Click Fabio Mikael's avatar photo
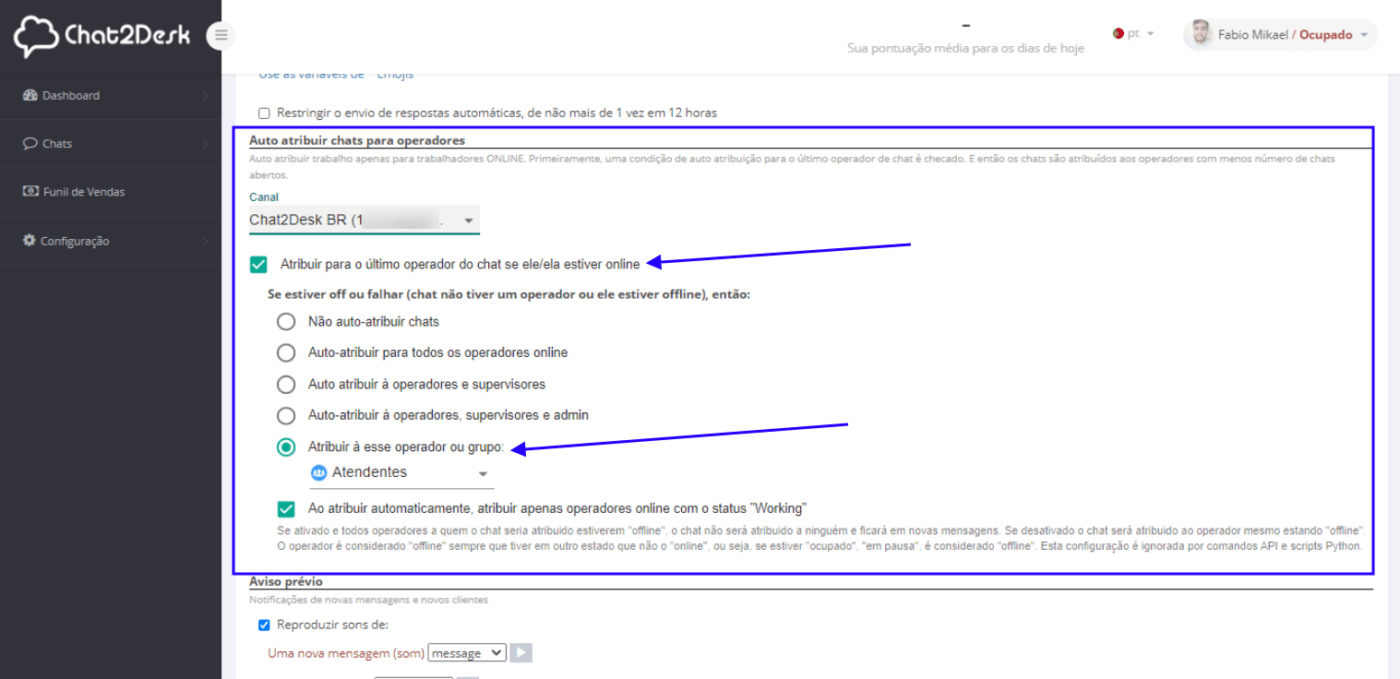The height and width of the screenshot is (679, 1400). (x=1201, y=34)
